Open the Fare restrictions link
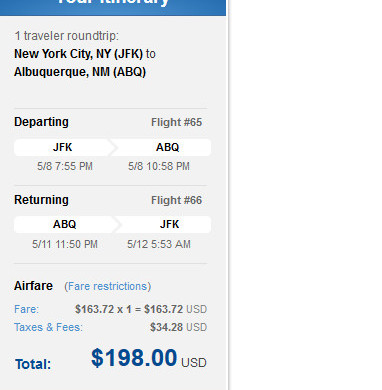The height and width of the screenshot is (390, 382). 107,286
